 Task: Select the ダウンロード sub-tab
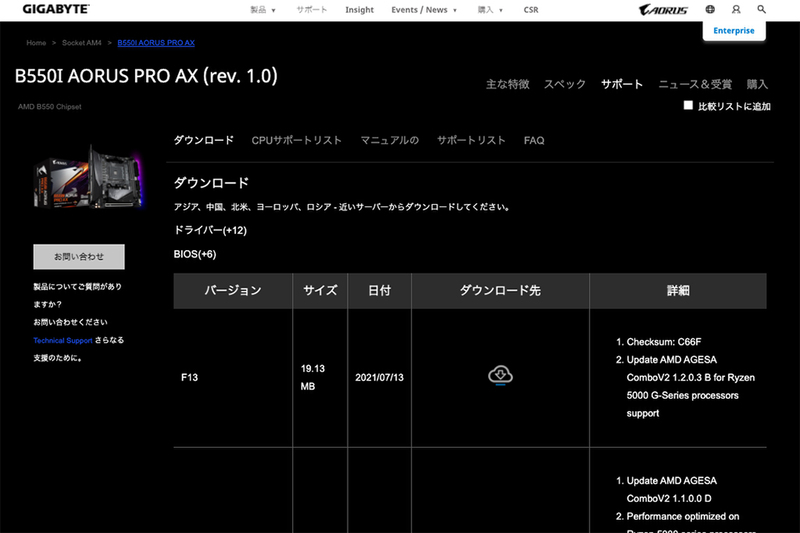pyautogui.click(x=204, y=140)
